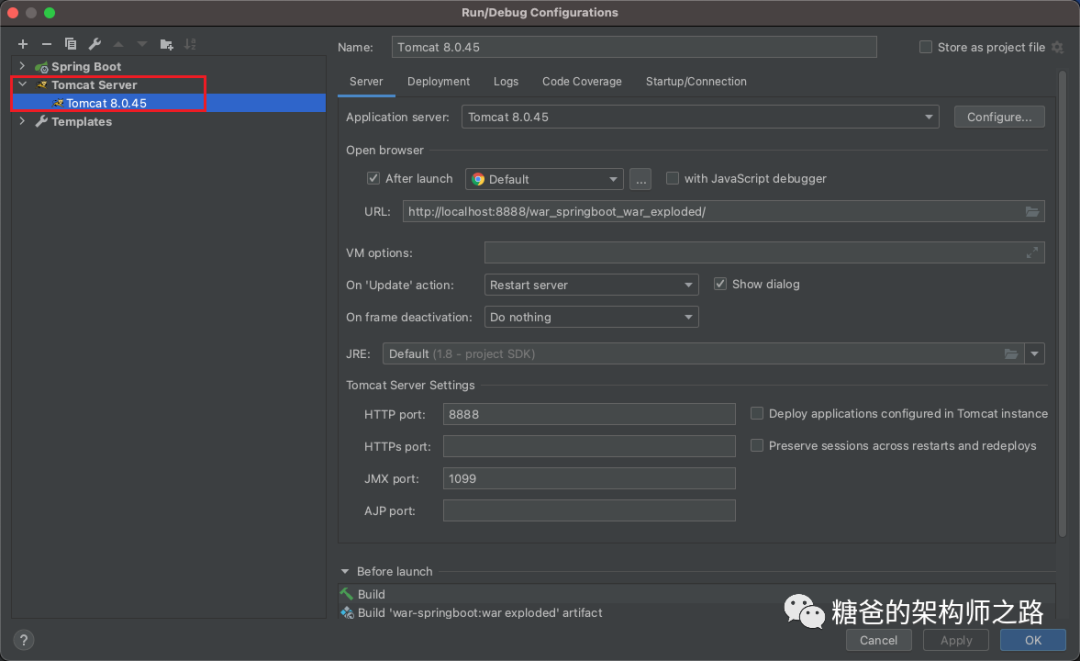Expand the VM options field
The width and height of the screenshot is (1080, 661).
[1032, 253]
